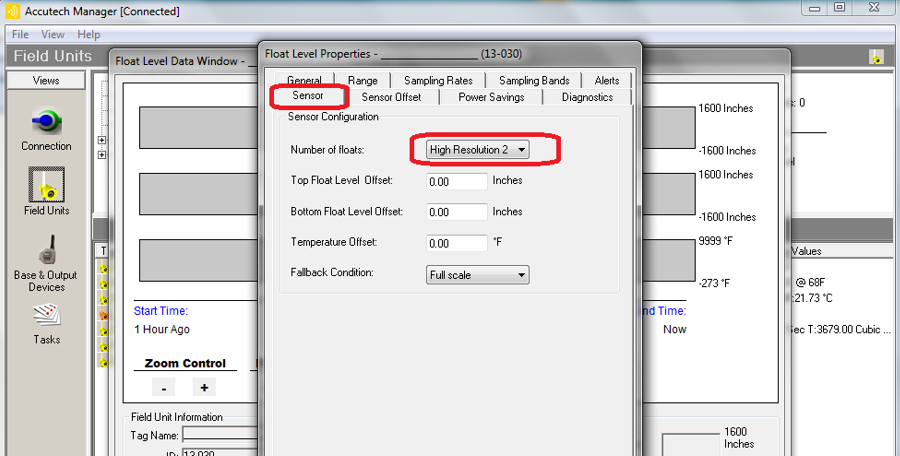Open the Fallback Condition dropdown
Image resolution: width=900 pixels, height=456 pixels.
[x=478, y=275]
